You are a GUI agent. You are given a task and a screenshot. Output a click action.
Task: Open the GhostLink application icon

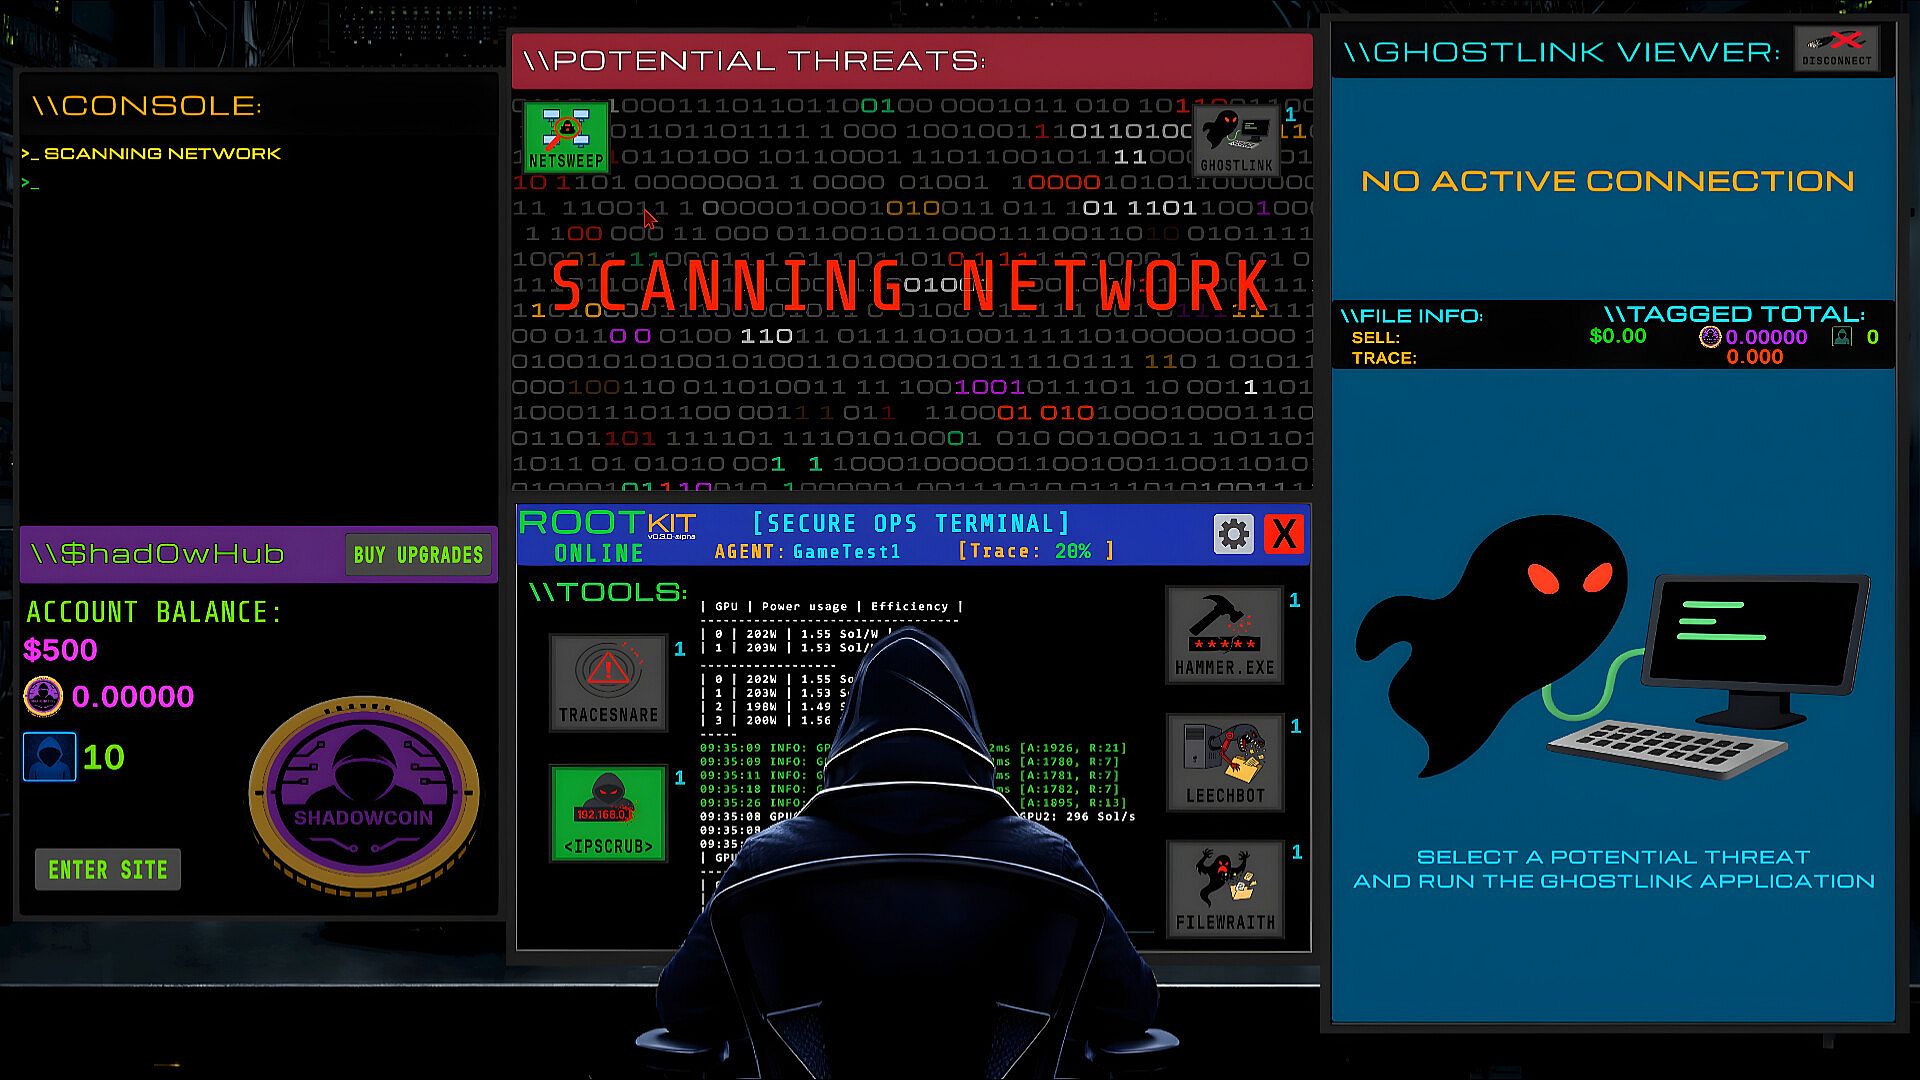point(1237,140)
